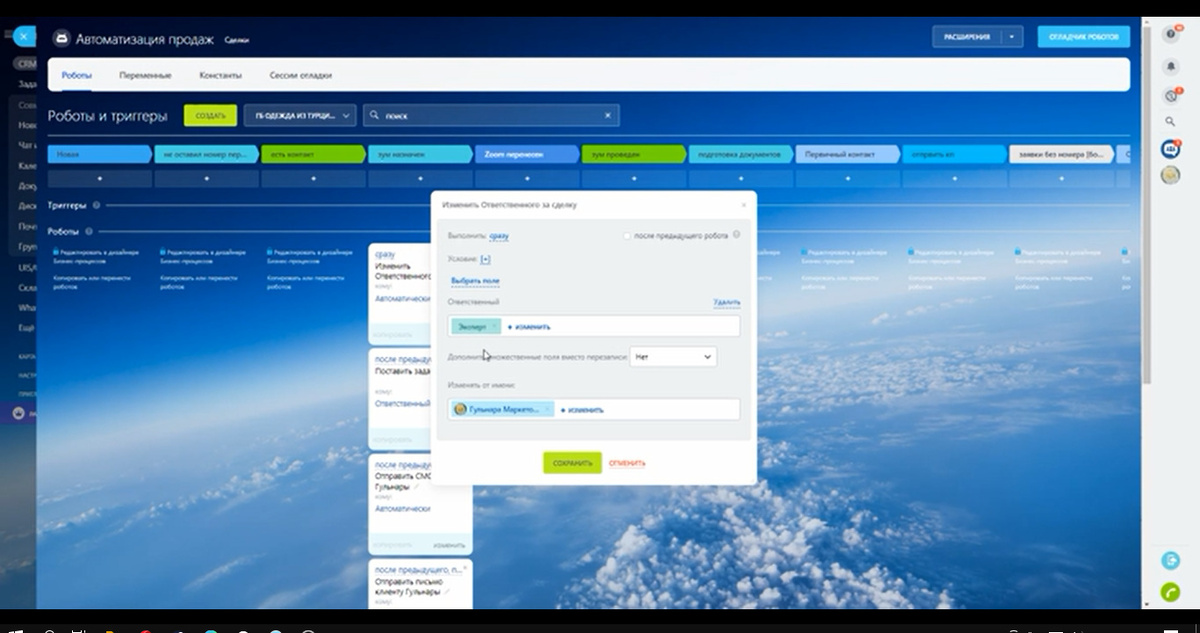Switch to the Переменные tab

pos(145,75)
